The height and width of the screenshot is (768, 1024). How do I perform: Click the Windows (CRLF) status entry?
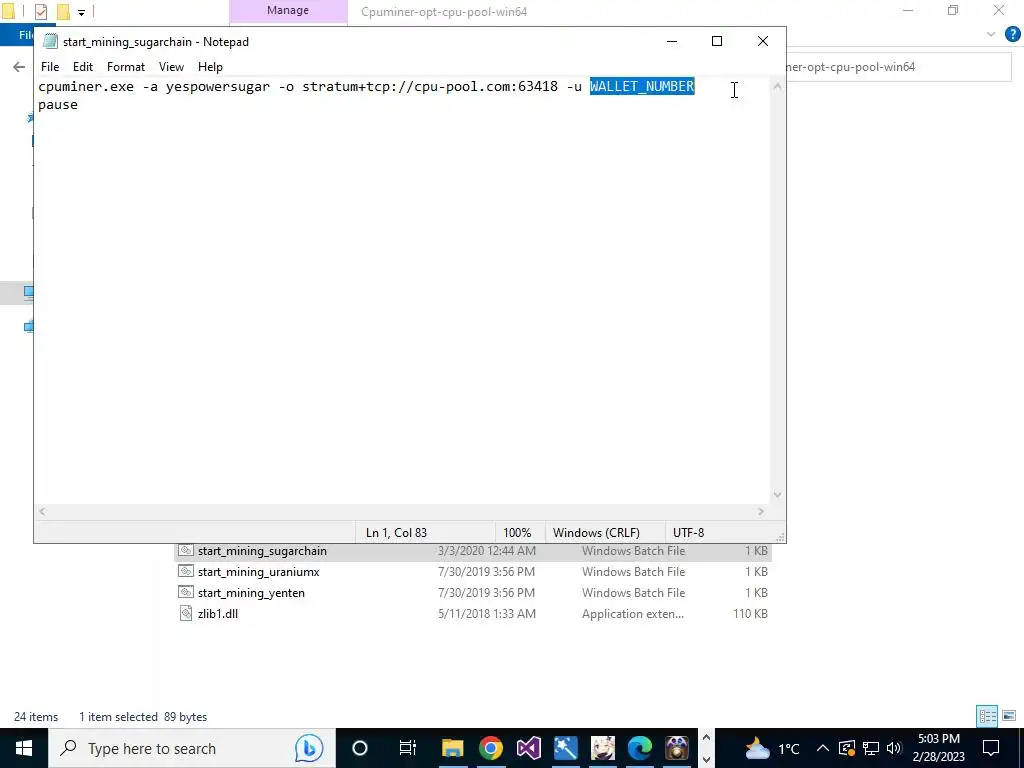pos(596,532)
